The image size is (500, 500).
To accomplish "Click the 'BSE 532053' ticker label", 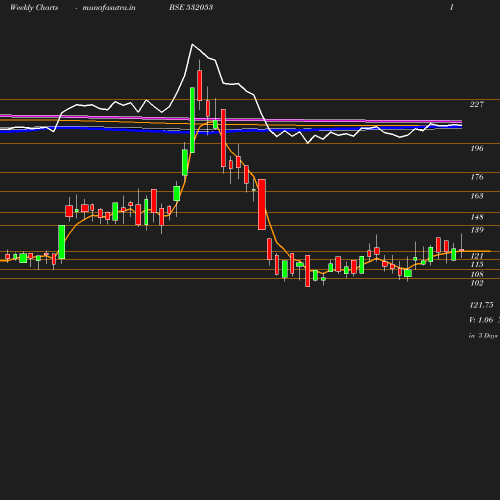I will [x=191, y=7].
